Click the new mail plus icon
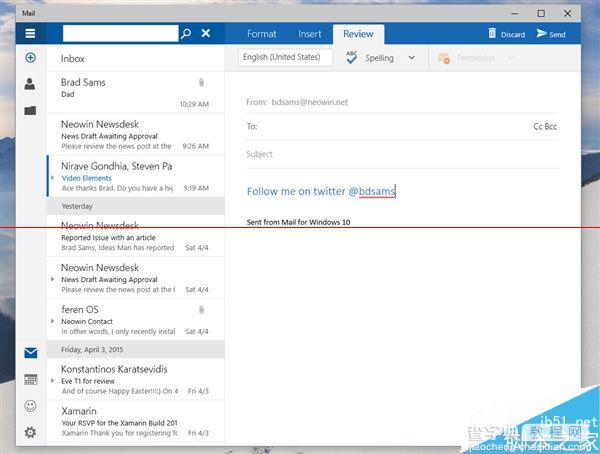The height and width of the screenshot is (454, 600). [x=31, y=57]
